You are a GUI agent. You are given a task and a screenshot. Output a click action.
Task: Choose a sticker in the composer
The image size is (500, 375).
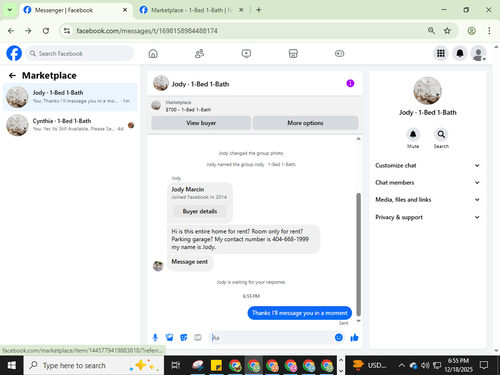tap(184, 338)
